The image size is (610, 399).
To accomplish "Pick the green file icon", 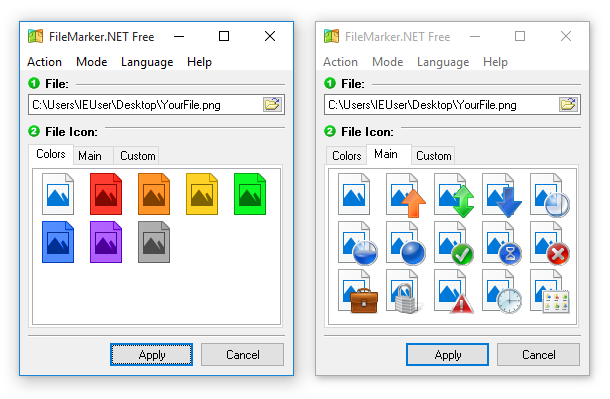I will point(250,194).
